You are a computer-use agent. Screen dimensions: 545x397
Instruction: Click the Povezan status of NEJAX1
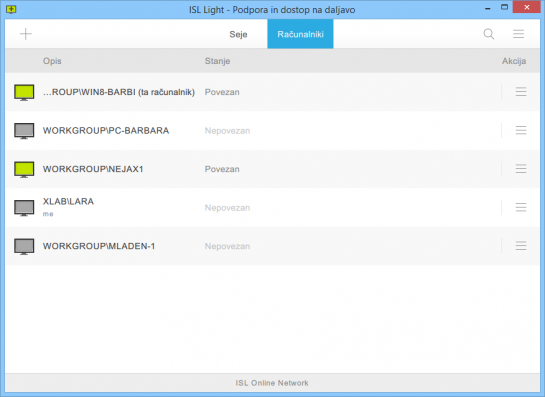coord(222,169)
